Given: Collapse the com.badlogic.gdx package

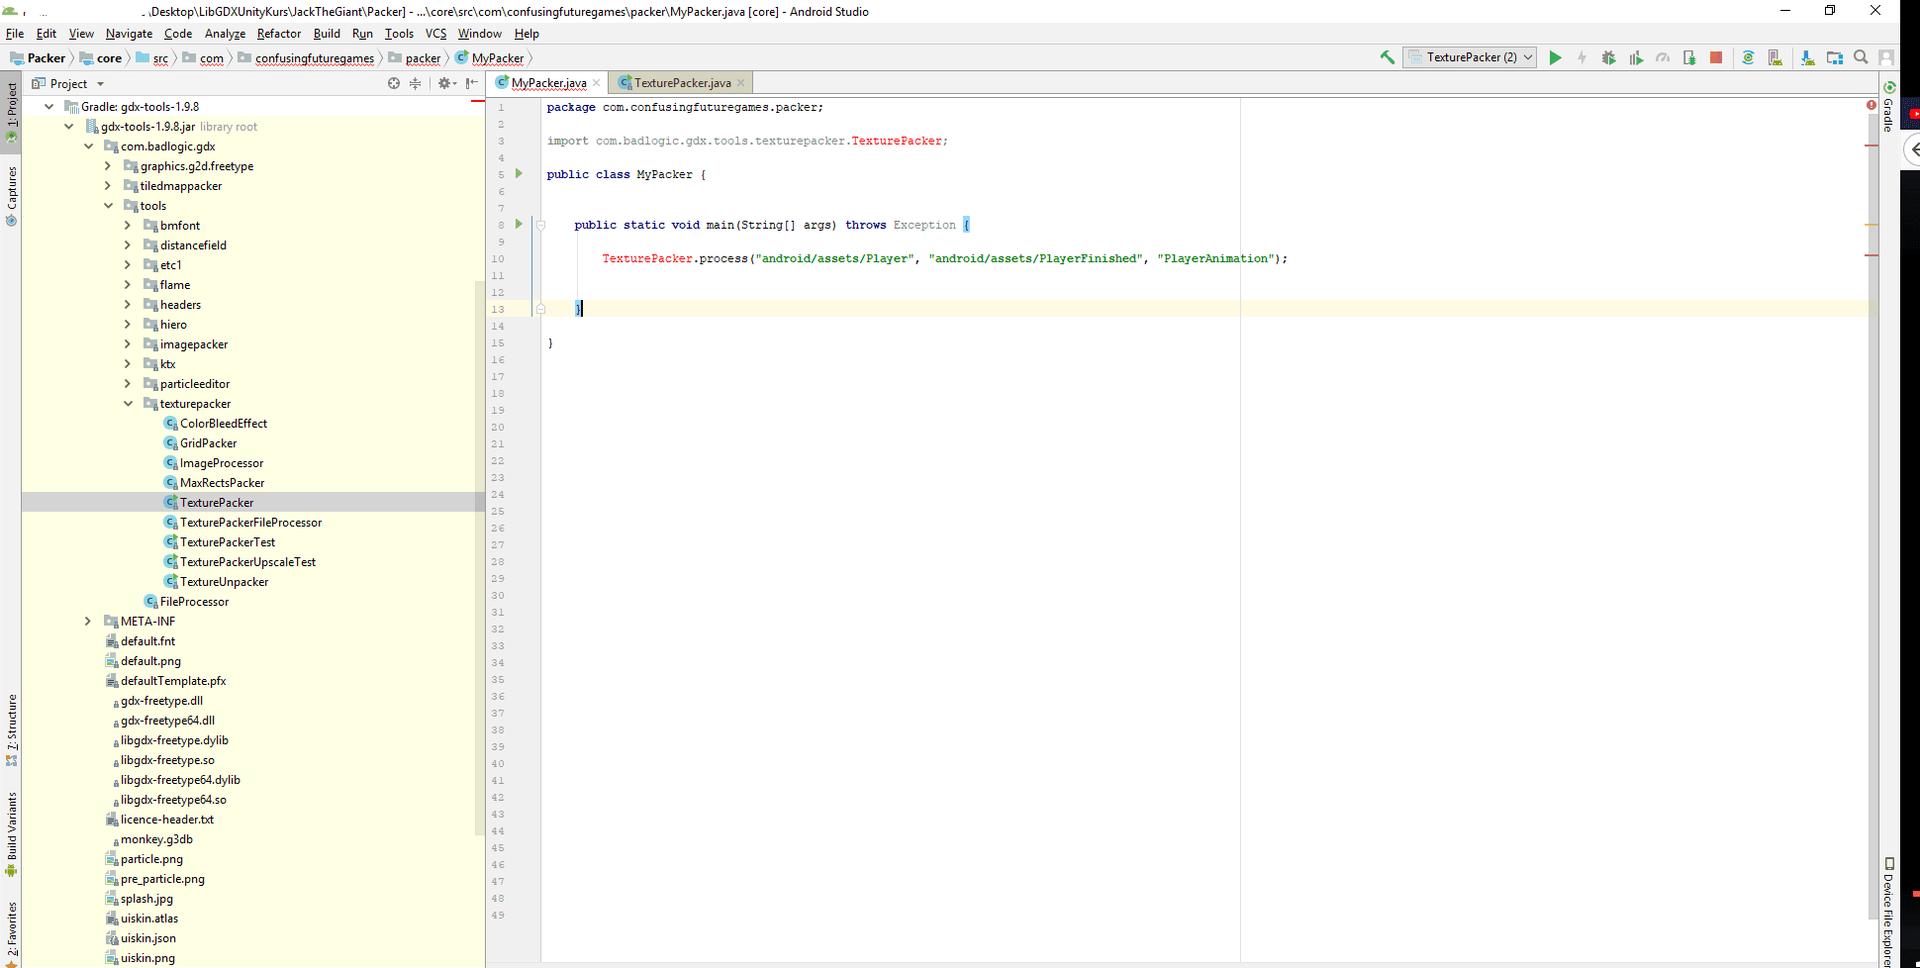Looking at the screenshot, I should click(x=89, y=147).
